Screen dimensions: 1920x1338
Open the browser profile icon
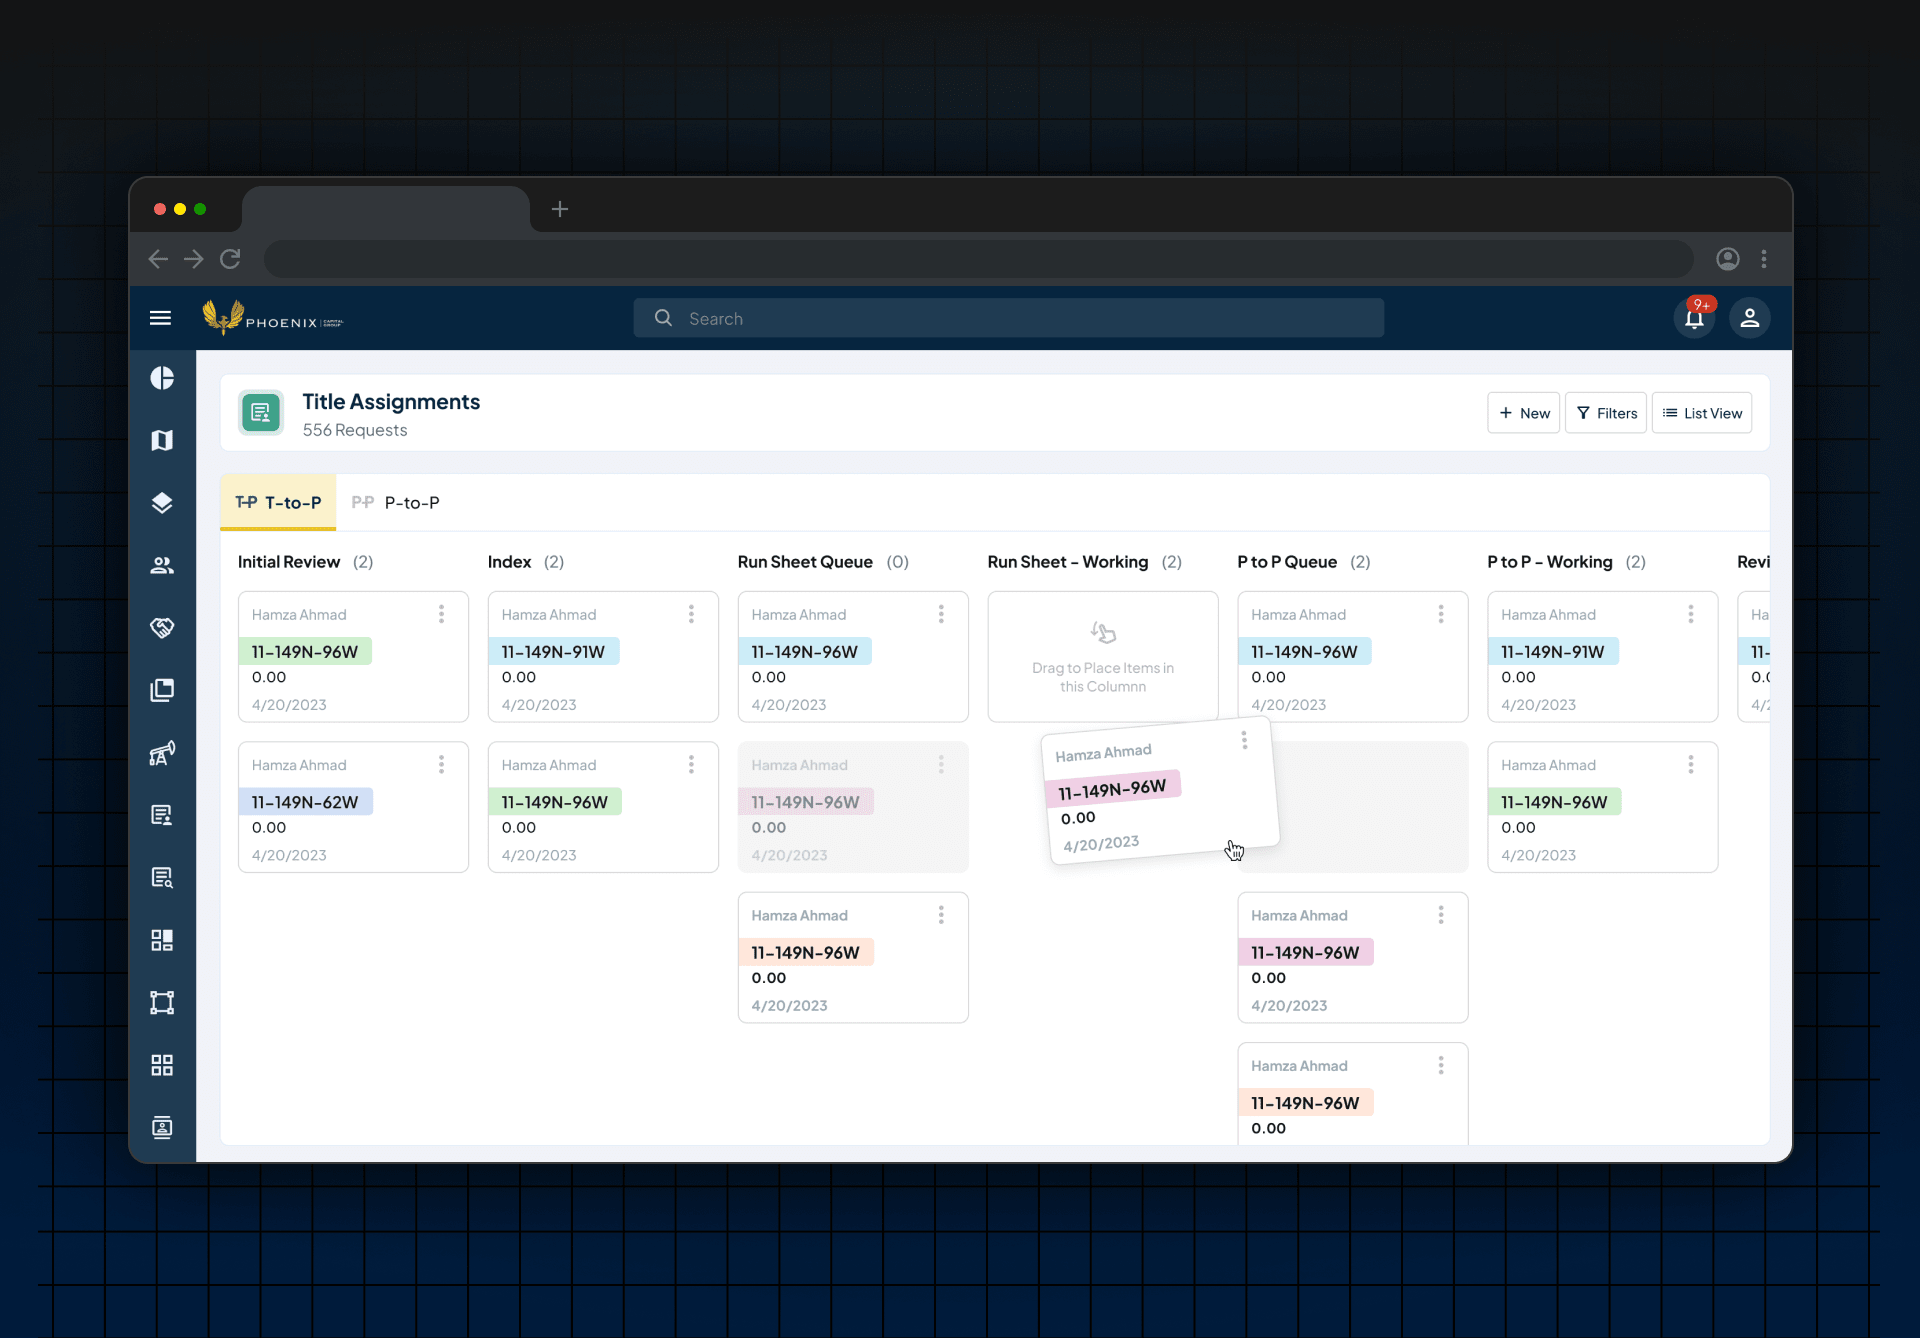pos(1728,259)
